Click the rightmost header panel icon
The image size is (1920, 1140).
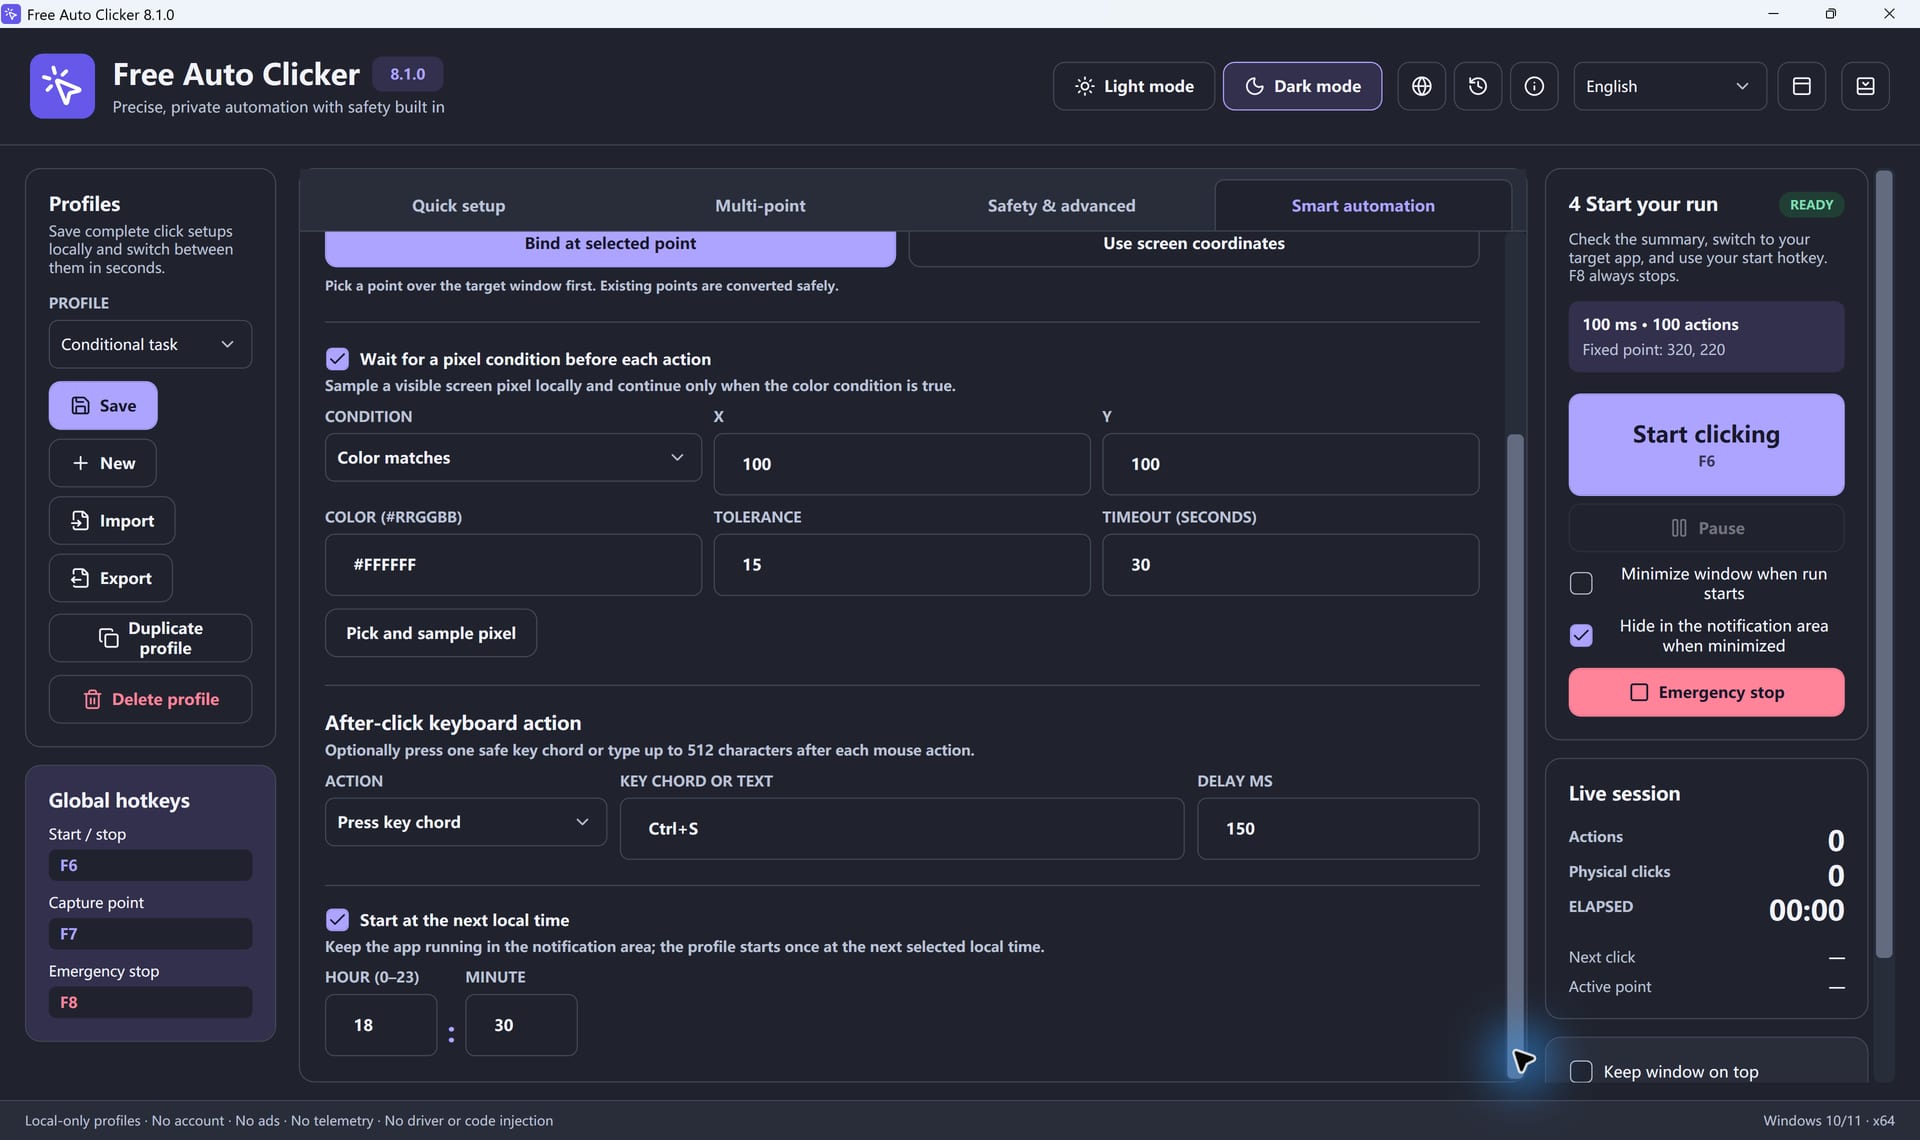click(x=1865, y=86)
